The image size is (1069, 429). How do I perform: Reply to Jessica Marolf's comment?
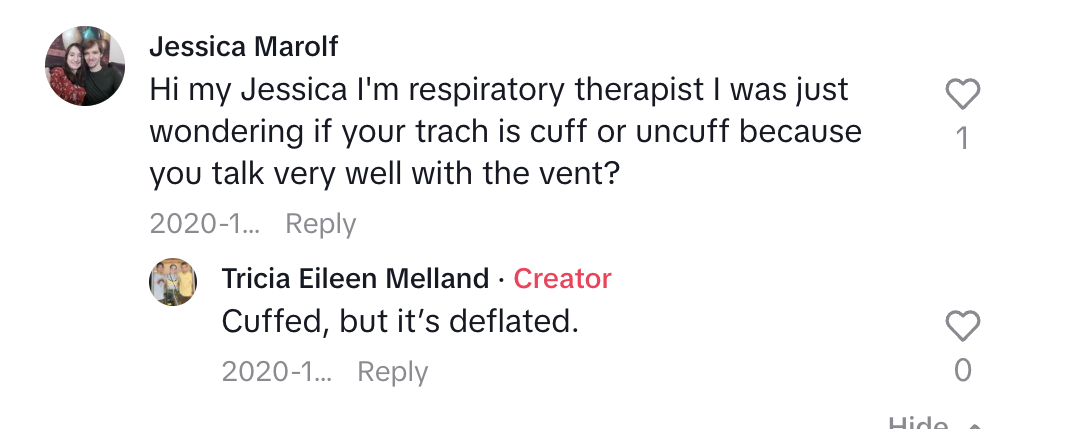click(x=320, y=224)
